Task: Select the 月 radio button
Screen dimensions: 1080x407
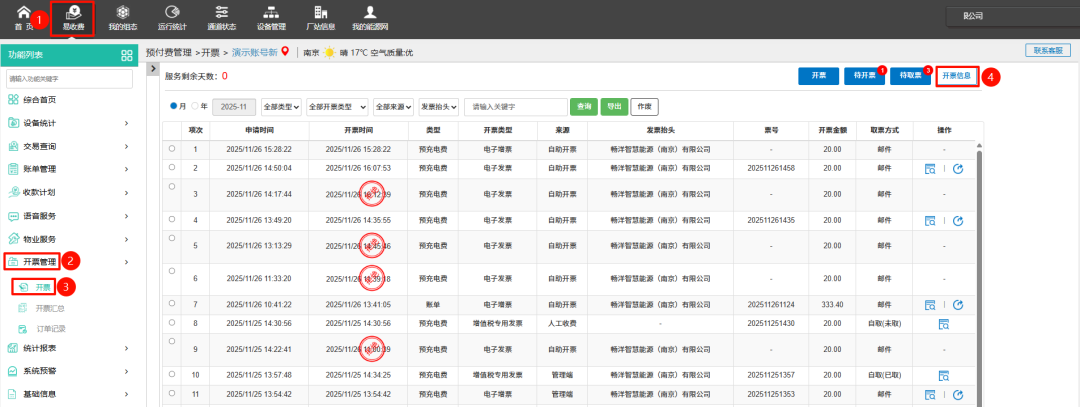Action: click(x=173, y=106)
